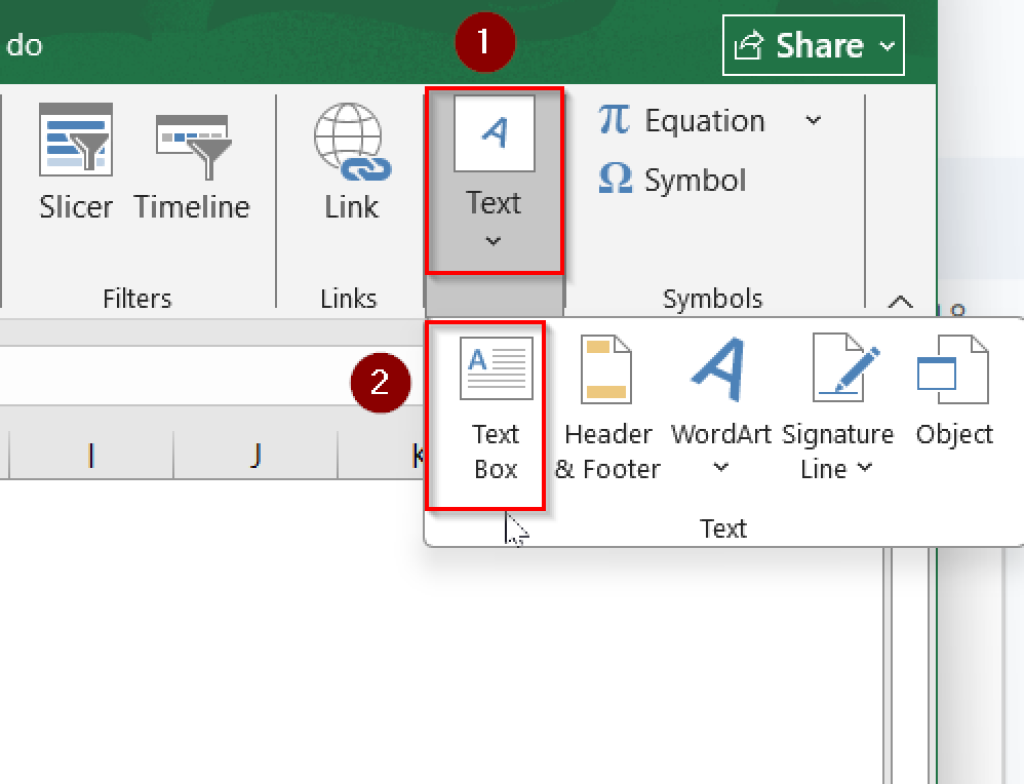The height and width of the screenshot is (784, 1024).
Task: Expand the WordArt styles dropdown
Action: click(720, 468)
